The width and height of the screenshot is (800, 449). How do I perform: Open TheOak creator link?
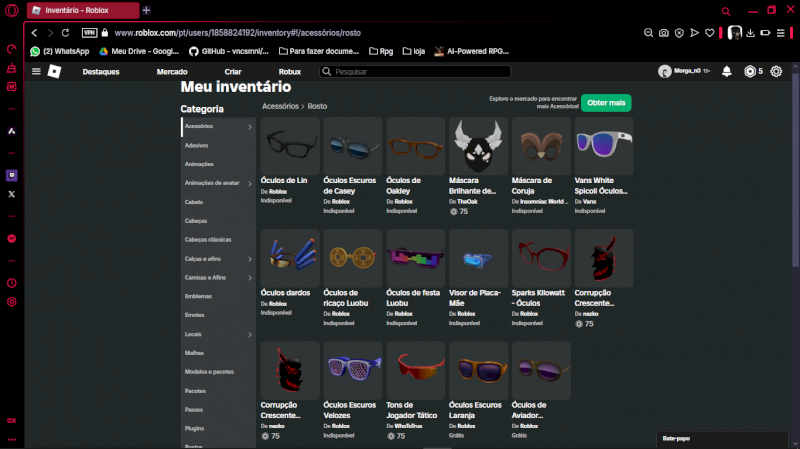coord(467,202)
